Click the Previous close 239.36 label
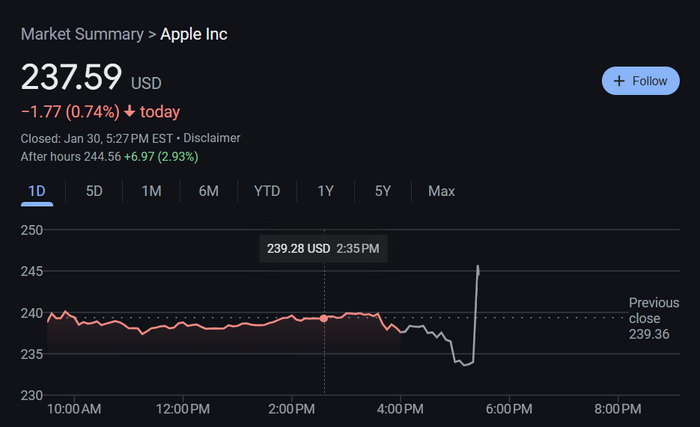The image size is (700, 427). 654,318
